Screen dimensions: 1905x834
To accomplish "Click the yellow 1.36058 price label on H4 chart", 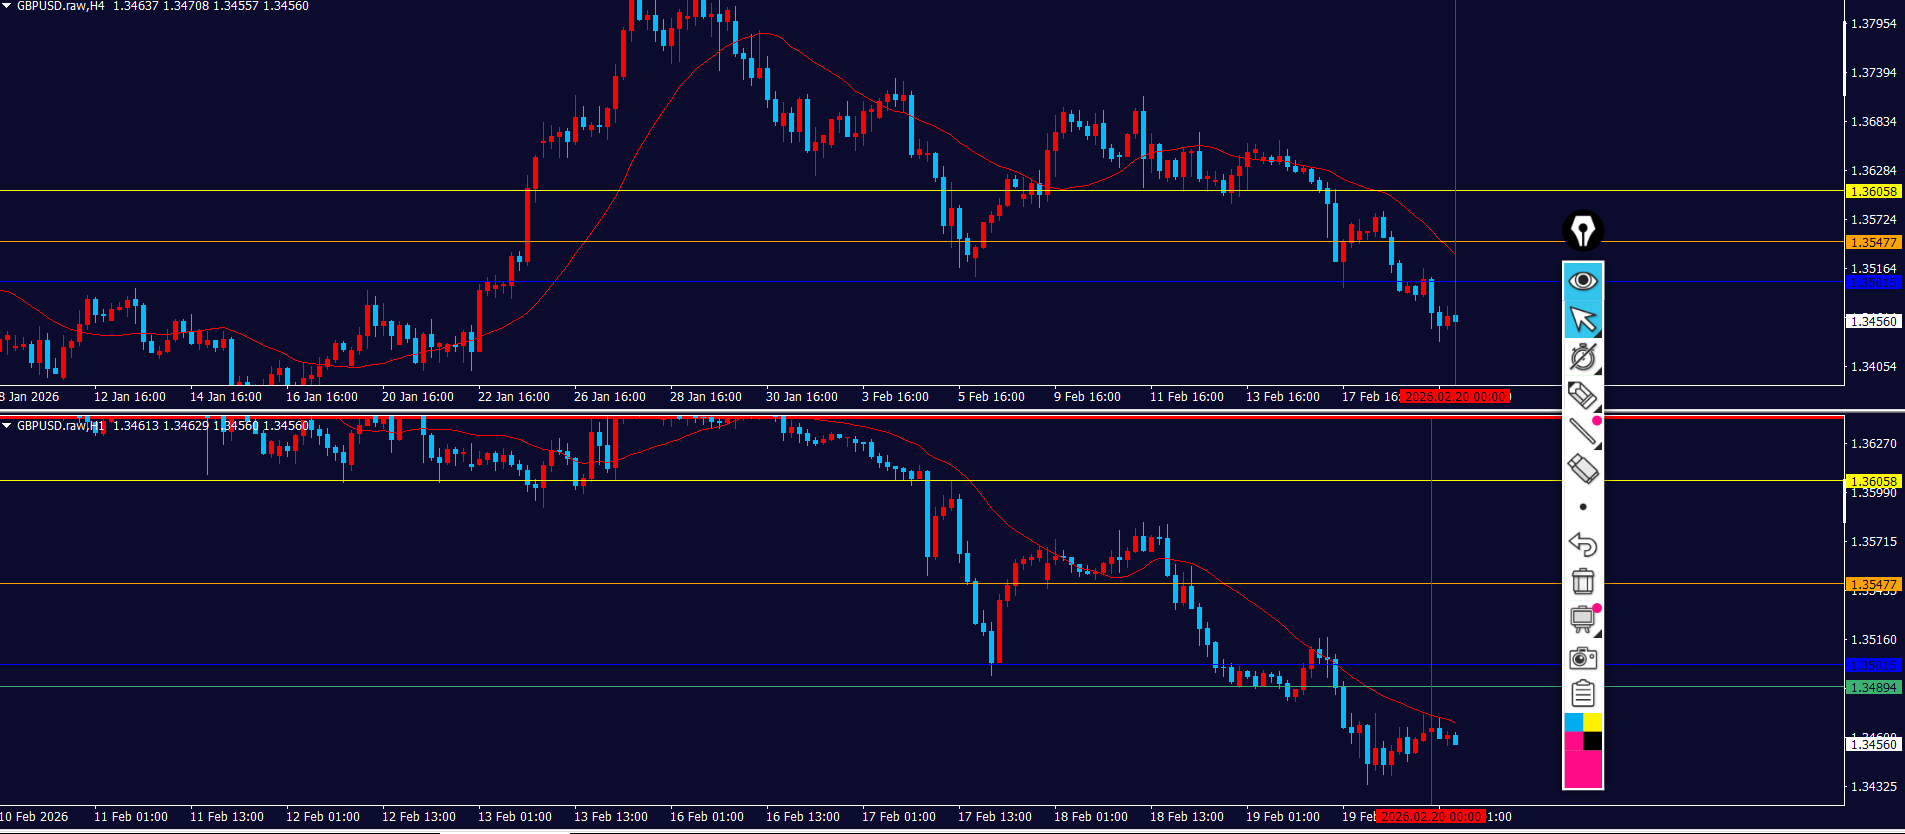I will coord(1872,192).
